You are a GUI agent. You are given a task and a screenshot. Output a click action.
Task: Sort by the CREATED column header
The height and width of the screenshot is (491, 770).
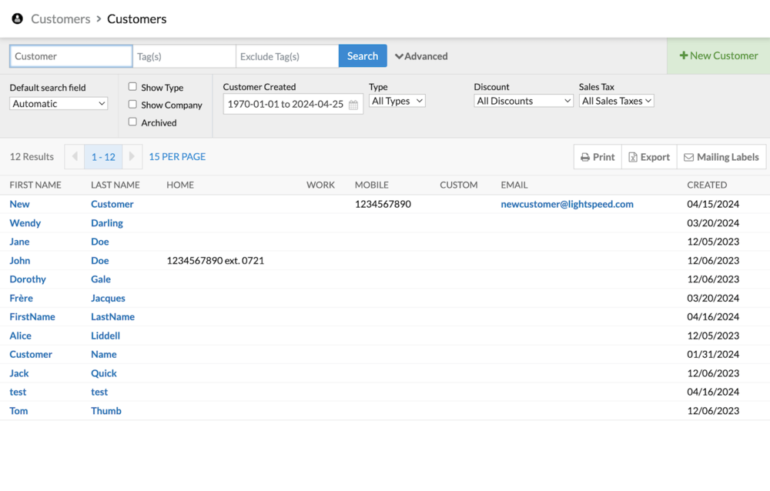click(x=706, y=185)
